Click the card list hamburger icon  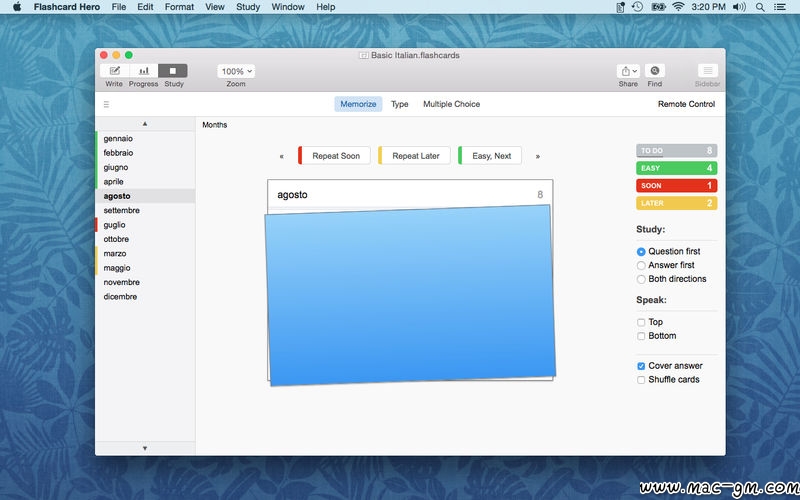(106, 104)
